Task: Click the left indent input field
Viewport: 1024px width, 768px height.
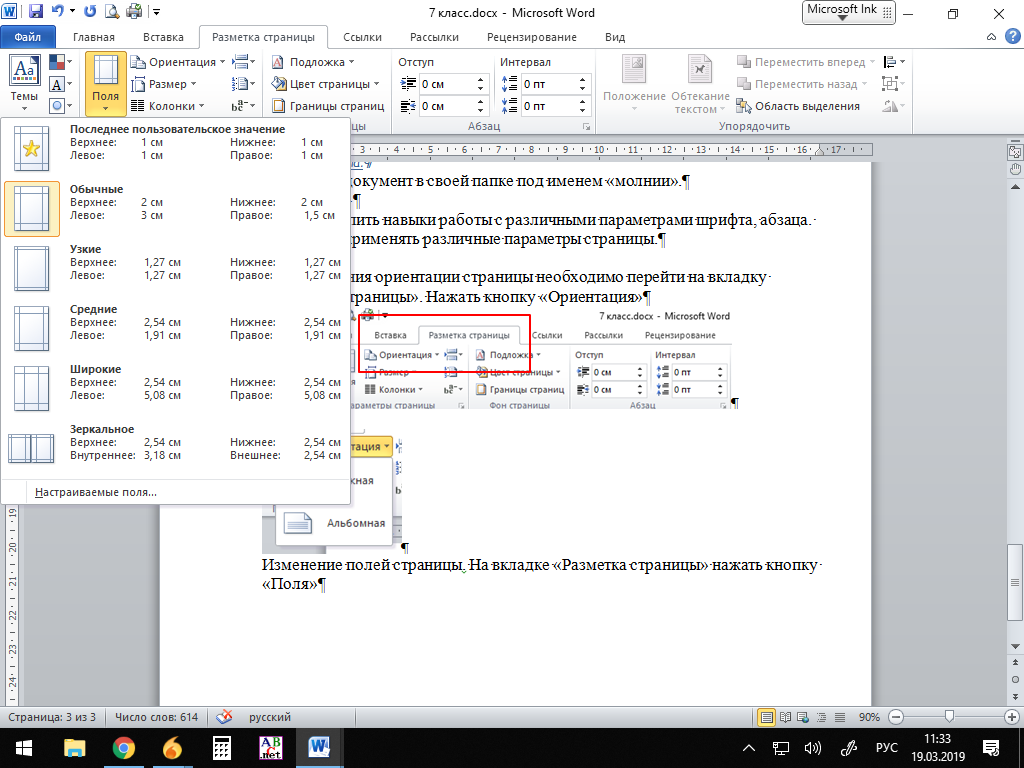Action: (x=440, y=84)
